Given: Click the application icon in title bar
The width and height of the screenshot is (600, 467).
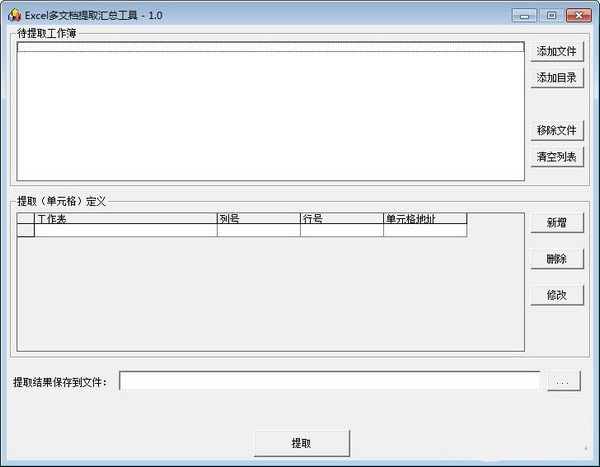Looking at the screenshot, I should coord(14,15).
